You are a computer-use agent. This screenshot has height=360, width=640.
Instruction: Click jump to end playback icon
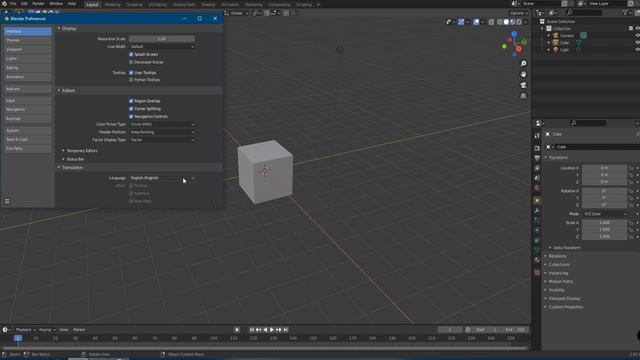pos(286,330)
